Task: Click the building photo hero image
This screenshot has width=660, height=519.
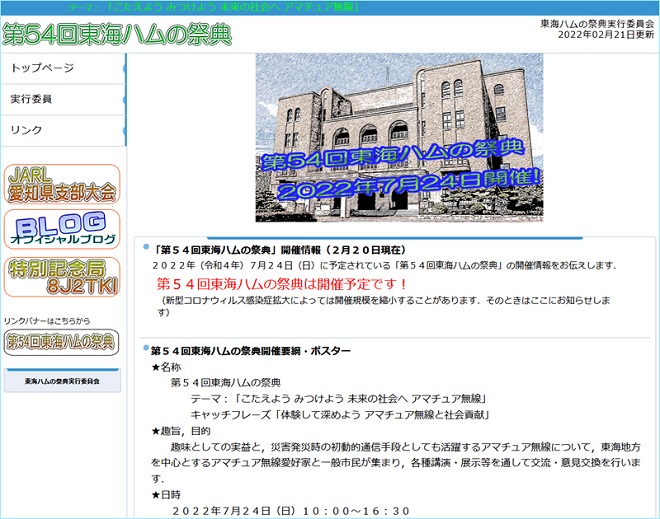Action: point(399,137)
